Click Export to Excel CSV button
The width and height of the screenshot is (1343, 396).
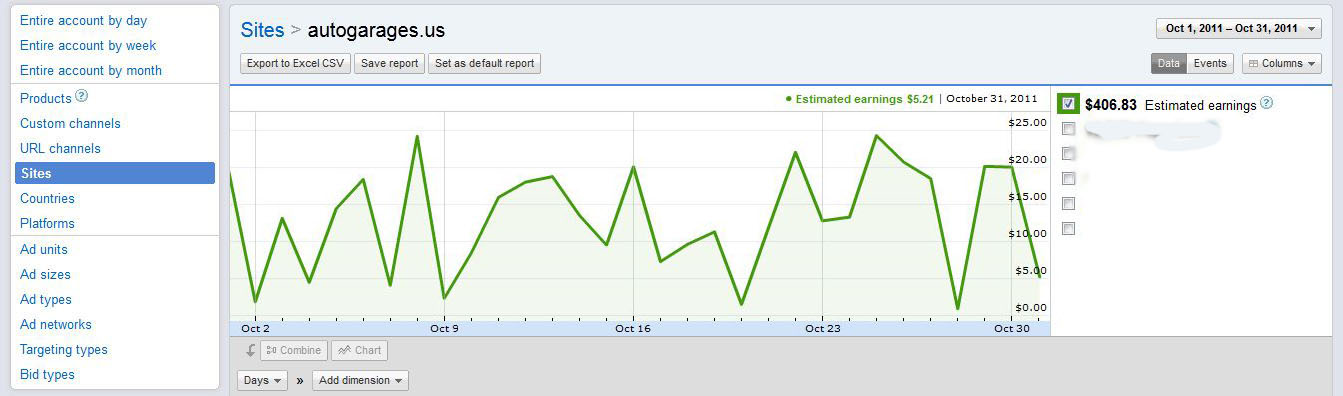(295, 63)
